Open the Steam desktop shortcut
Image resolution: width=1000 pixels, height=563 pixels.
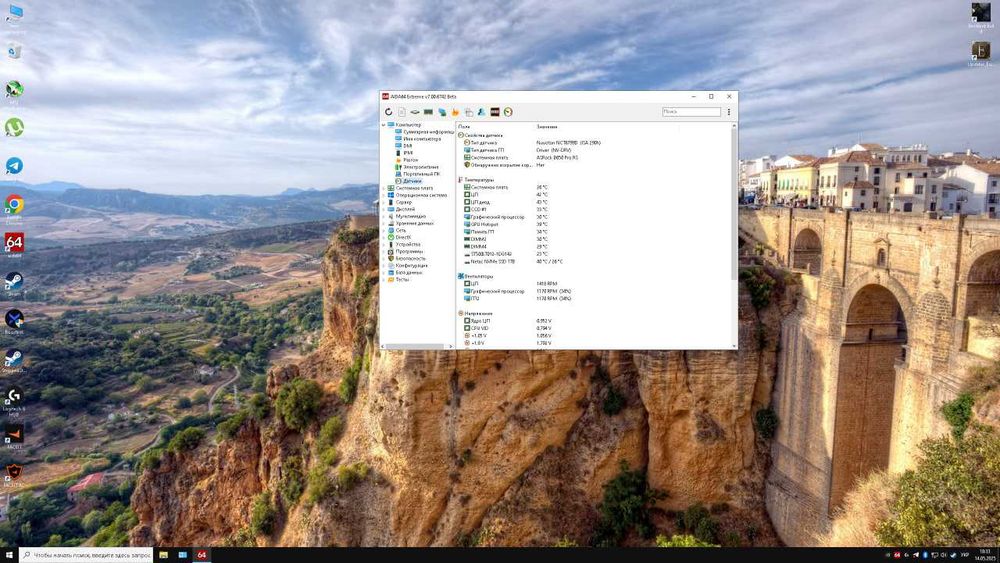point(14,281)
